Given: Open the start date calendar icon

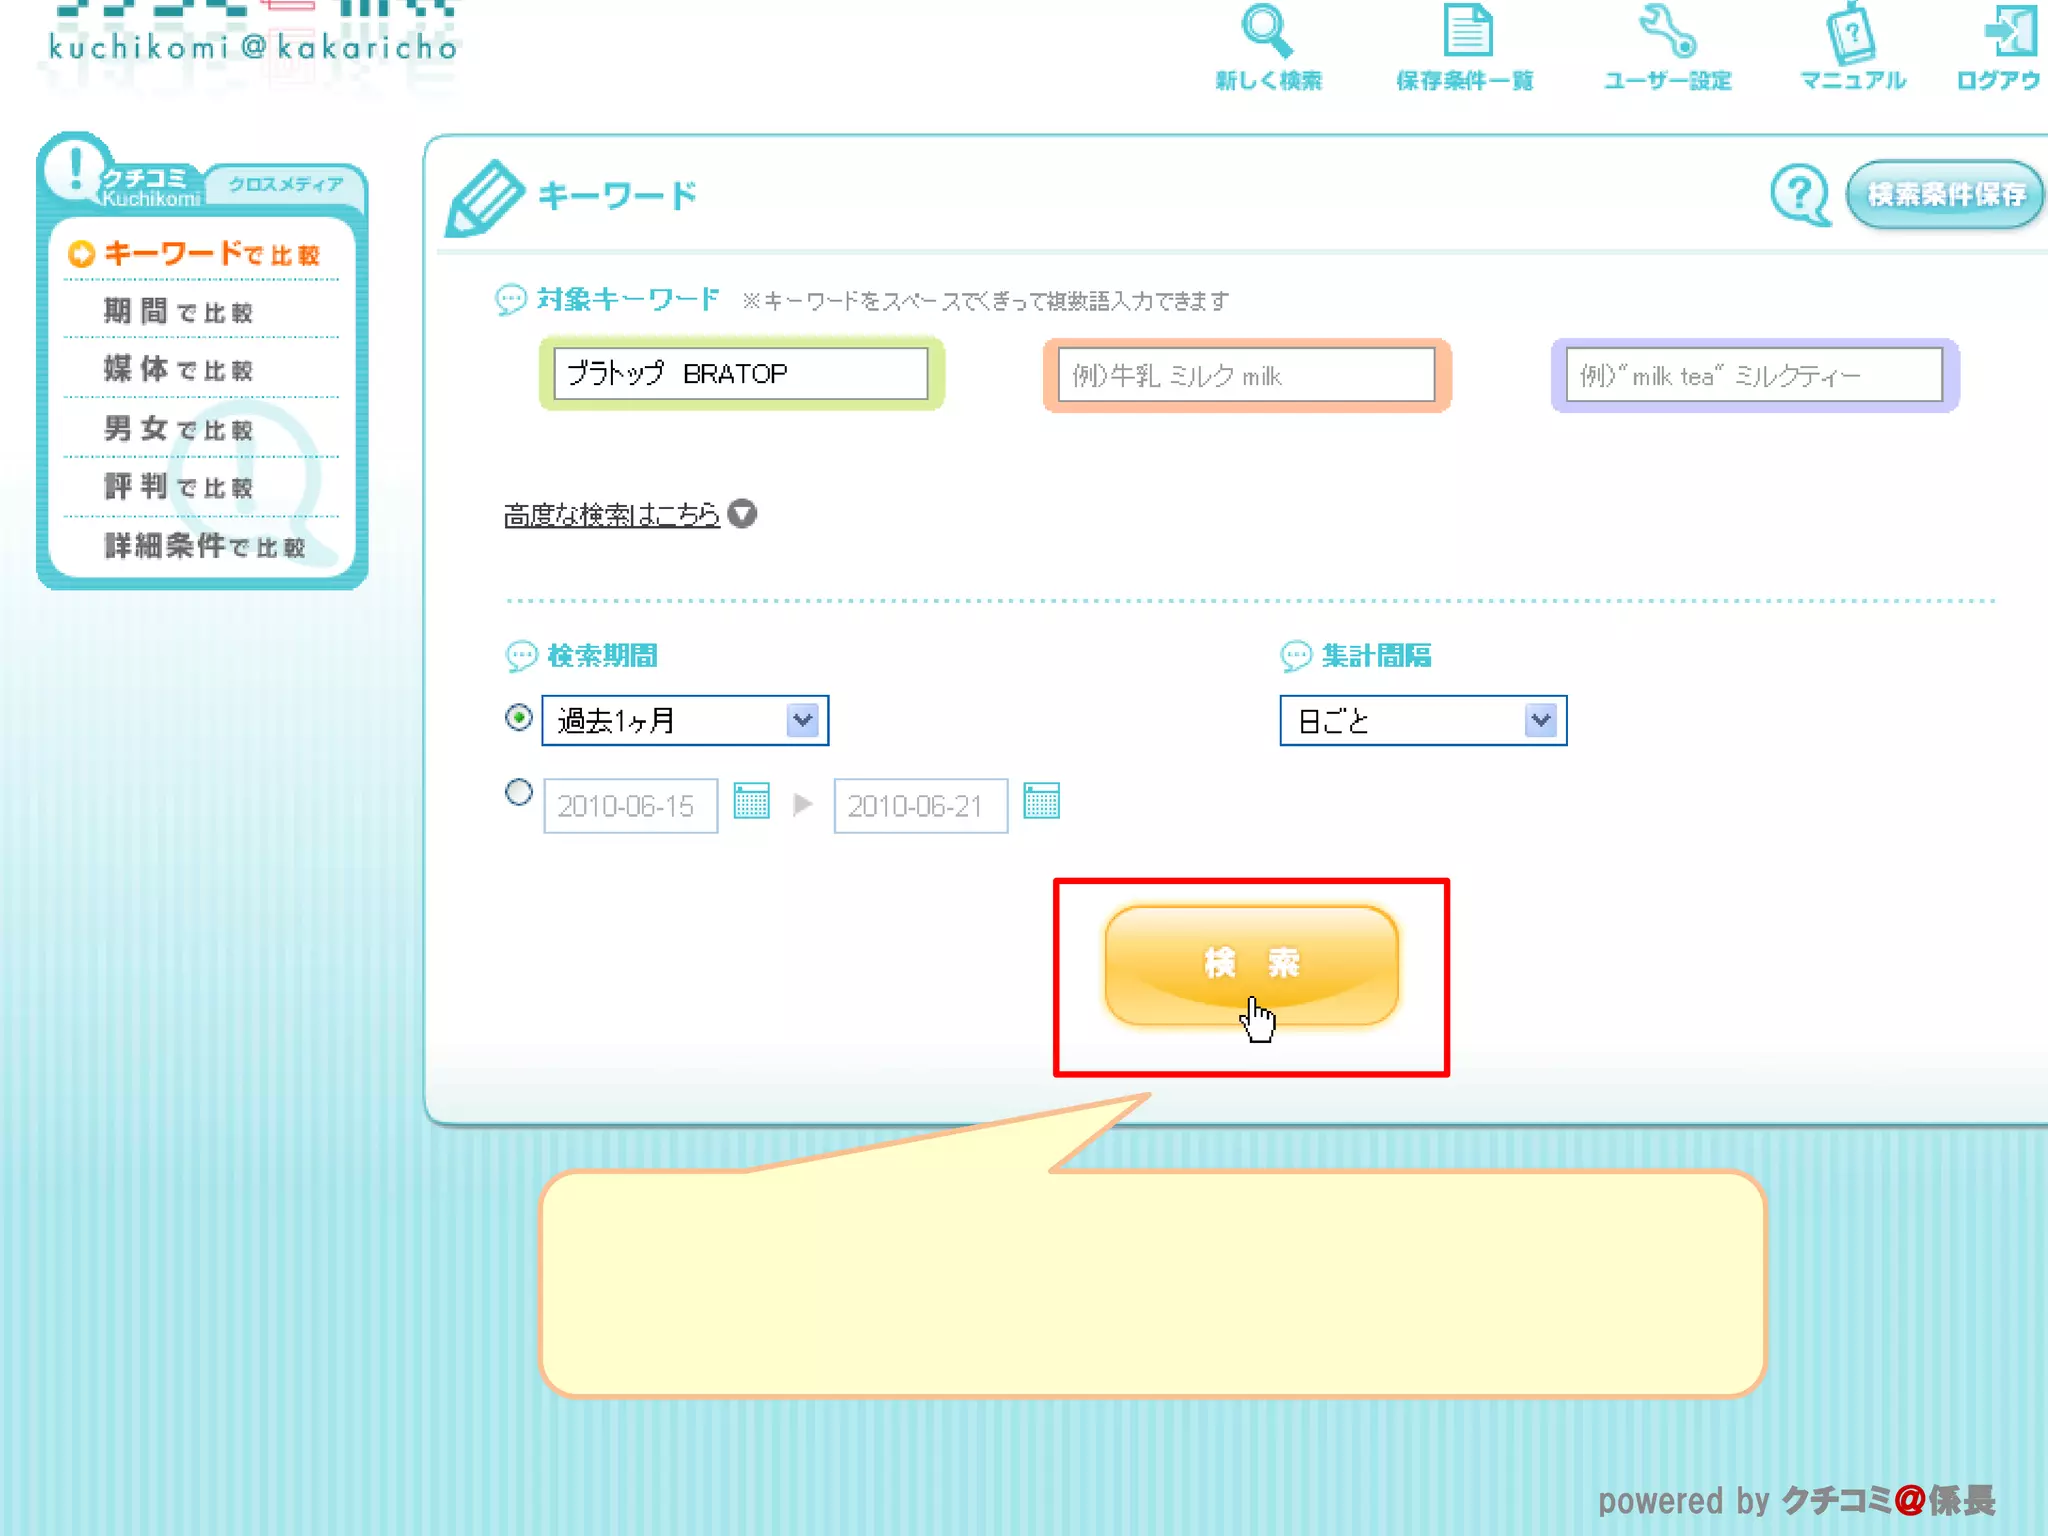Looking at the screenshot, I should [x=751, y=802].
